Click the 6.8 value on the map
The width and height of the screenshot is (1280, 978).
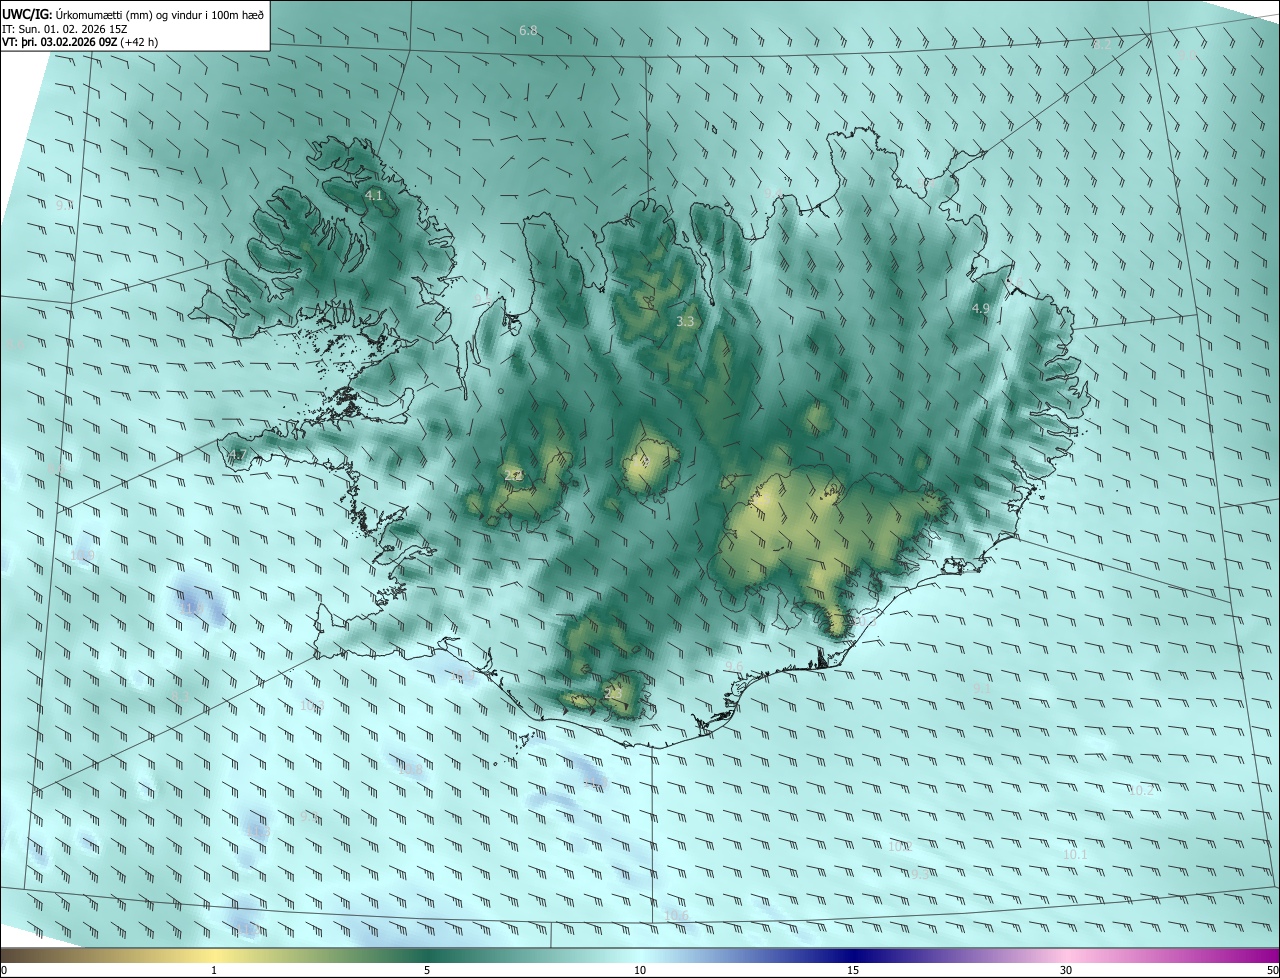pos(528,31)
